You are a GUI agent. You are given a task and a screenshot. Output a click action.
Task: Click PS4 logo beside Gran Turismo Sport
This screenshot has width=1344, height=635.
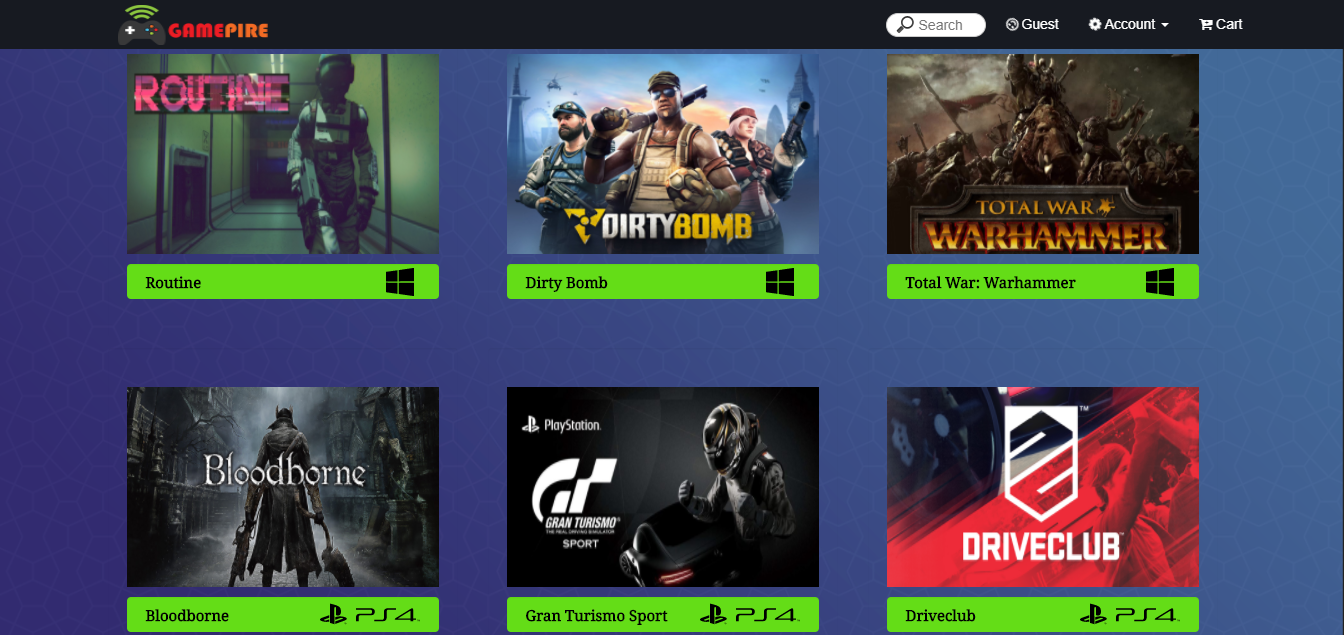(750, 614)
